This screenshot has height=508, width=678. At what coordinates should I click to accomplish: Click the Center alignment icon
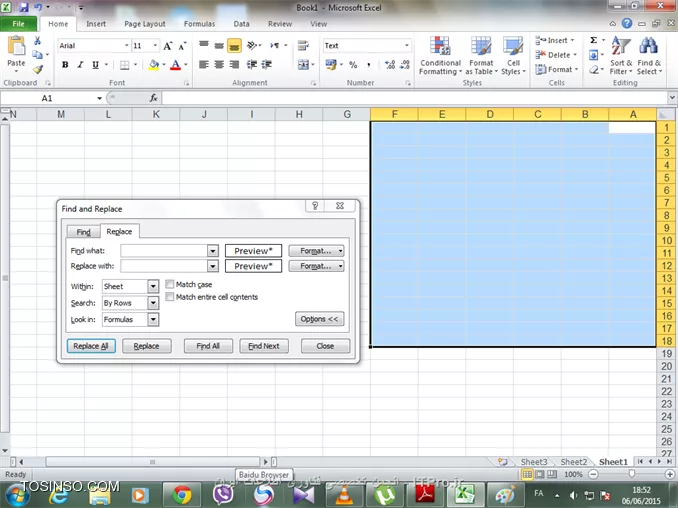coord(219,65)
